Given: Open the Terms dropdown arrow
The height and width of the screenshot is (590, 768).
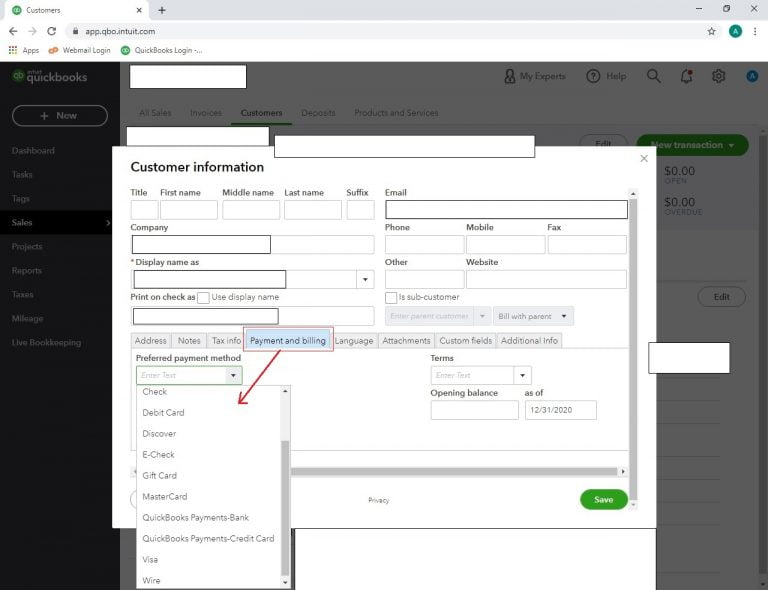Looking at the screenshot, I should [523, 376].
